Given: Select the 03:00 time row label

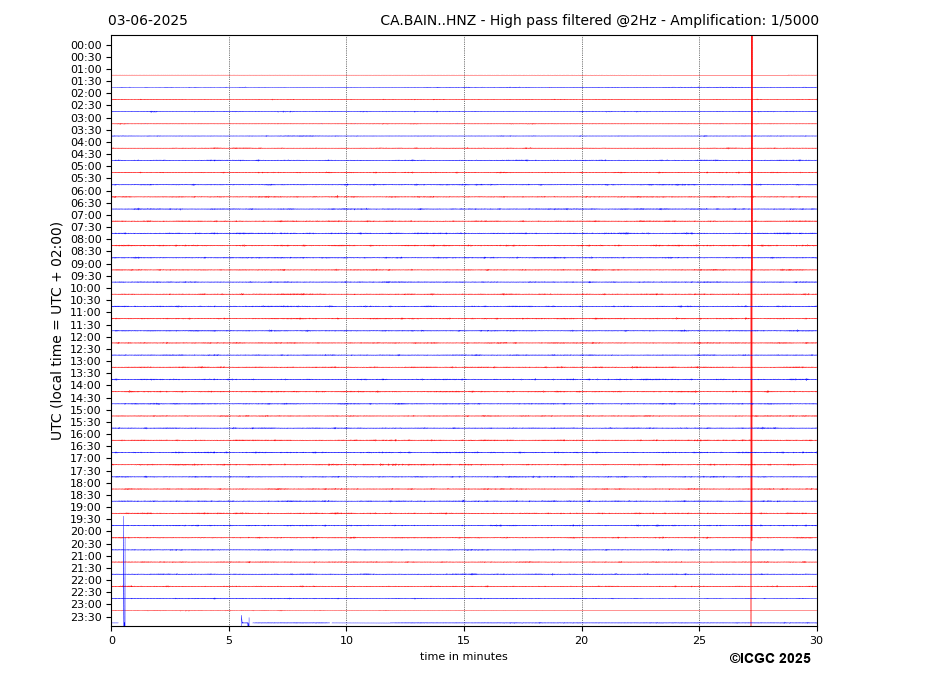Looking at the screenshot, I should (x=86, y=118).
